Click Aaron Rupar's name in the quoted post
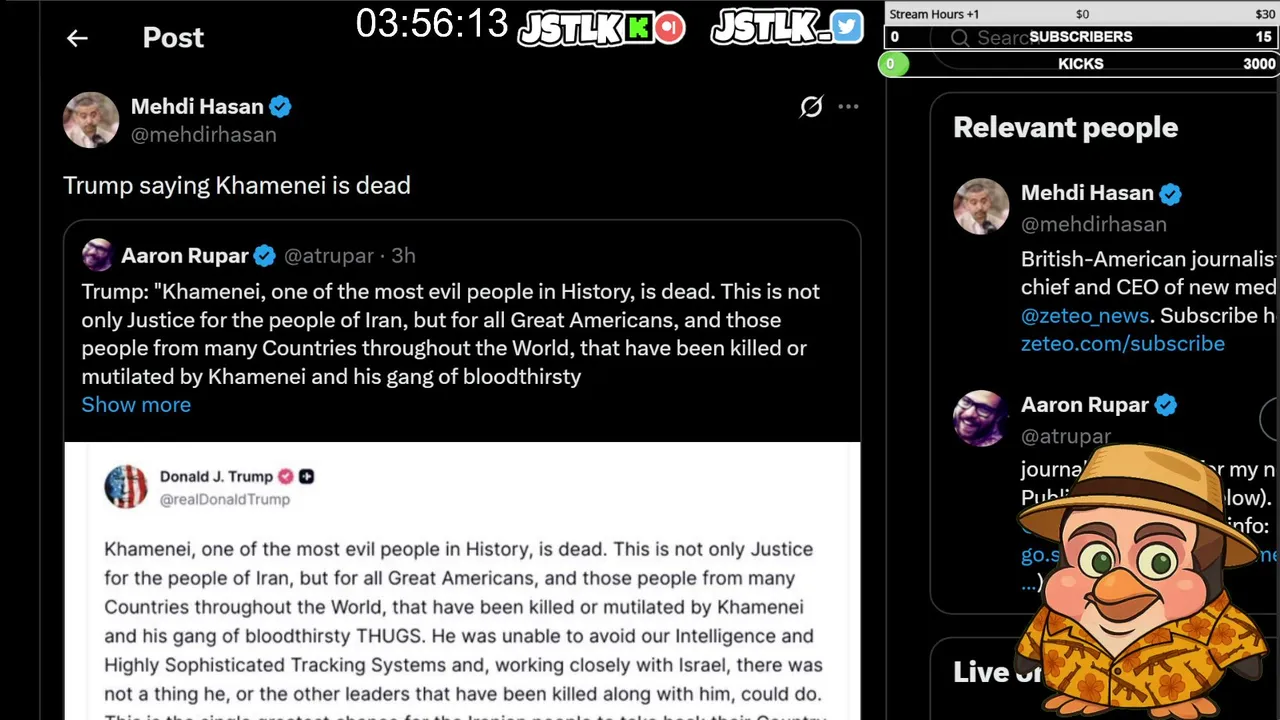Screen dimensions: 1280x720 (x=184, y=256)
